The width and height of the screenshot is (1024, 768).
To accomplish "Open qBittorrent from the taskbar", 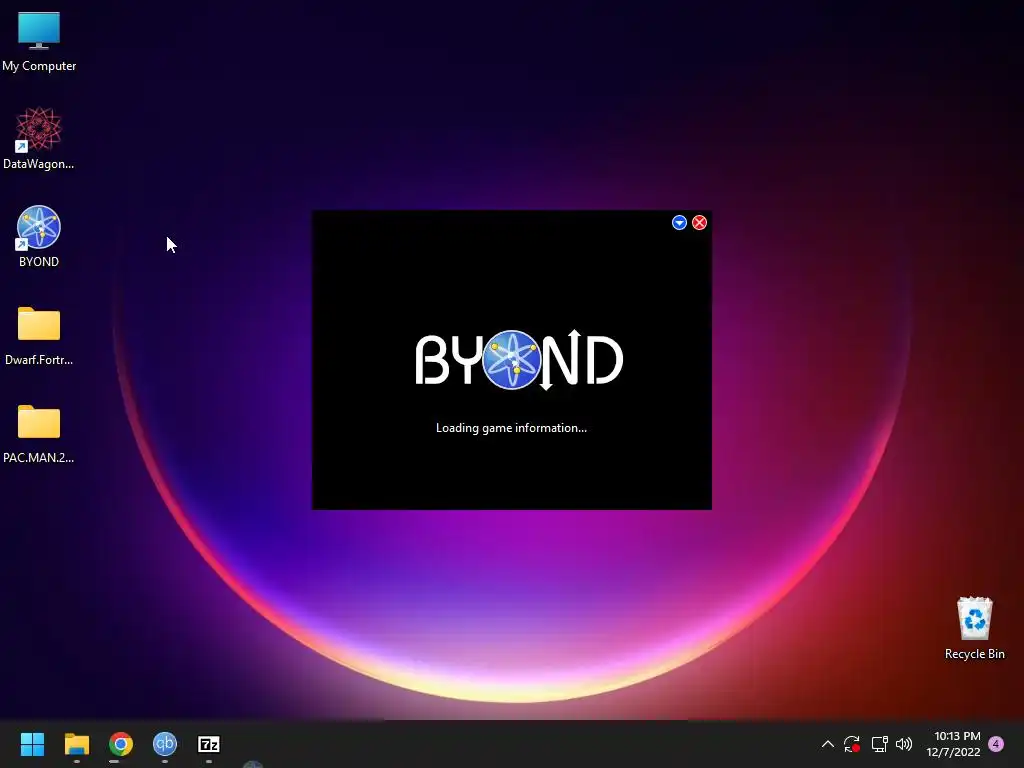I will pos(165,744).
